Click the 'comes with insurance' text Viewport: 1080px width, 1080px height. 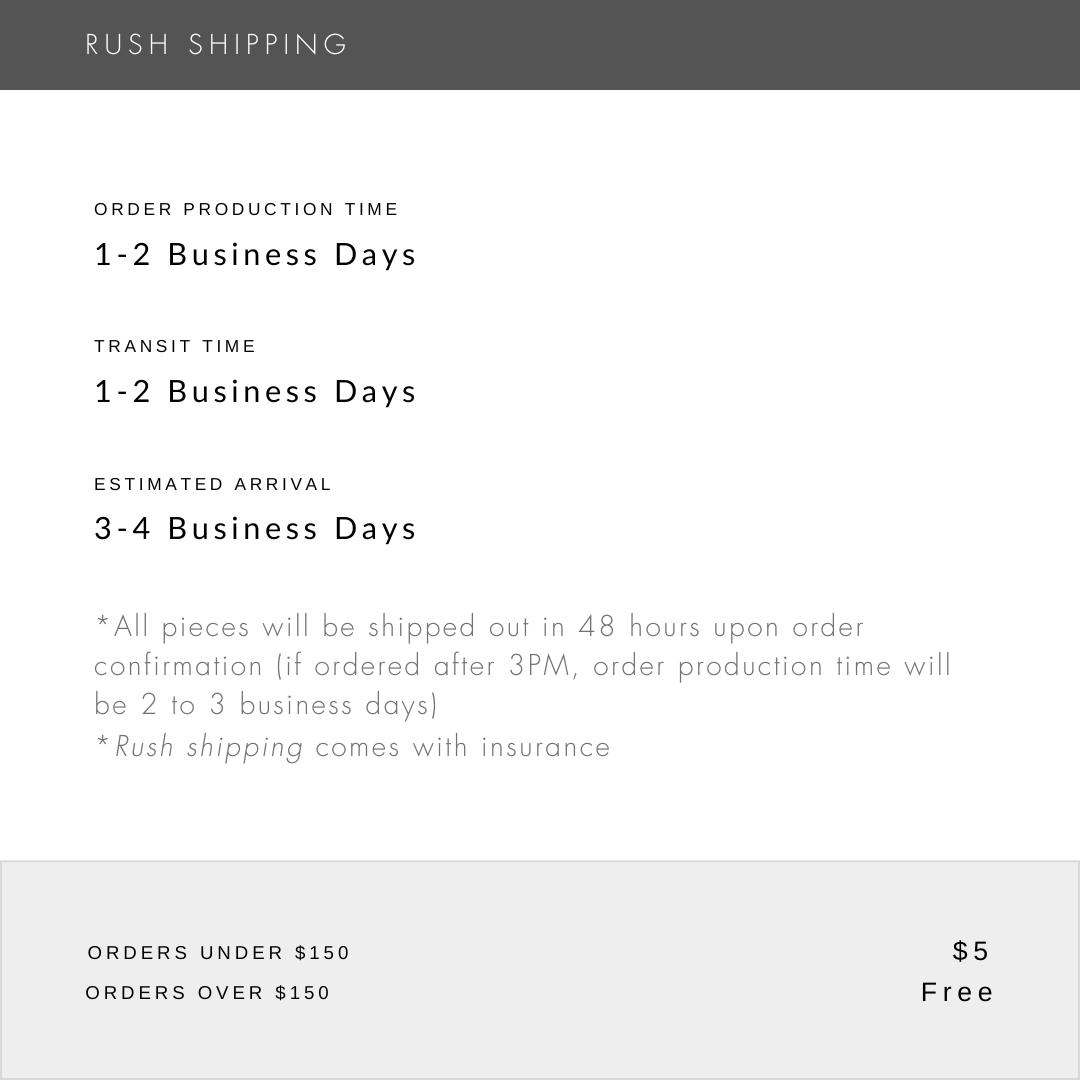463,747
